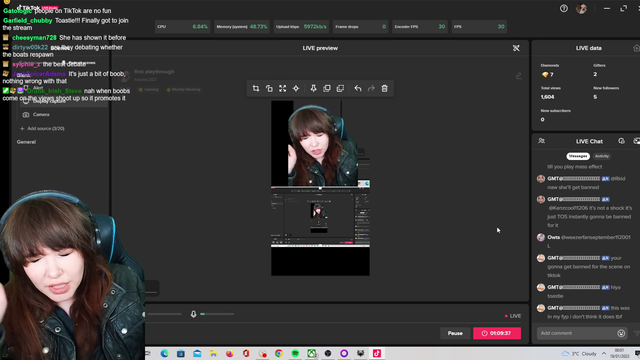Screen dimensions: 640x360
Task: Open the emoji picker in comment box
Action: click(x=621, y=333)
